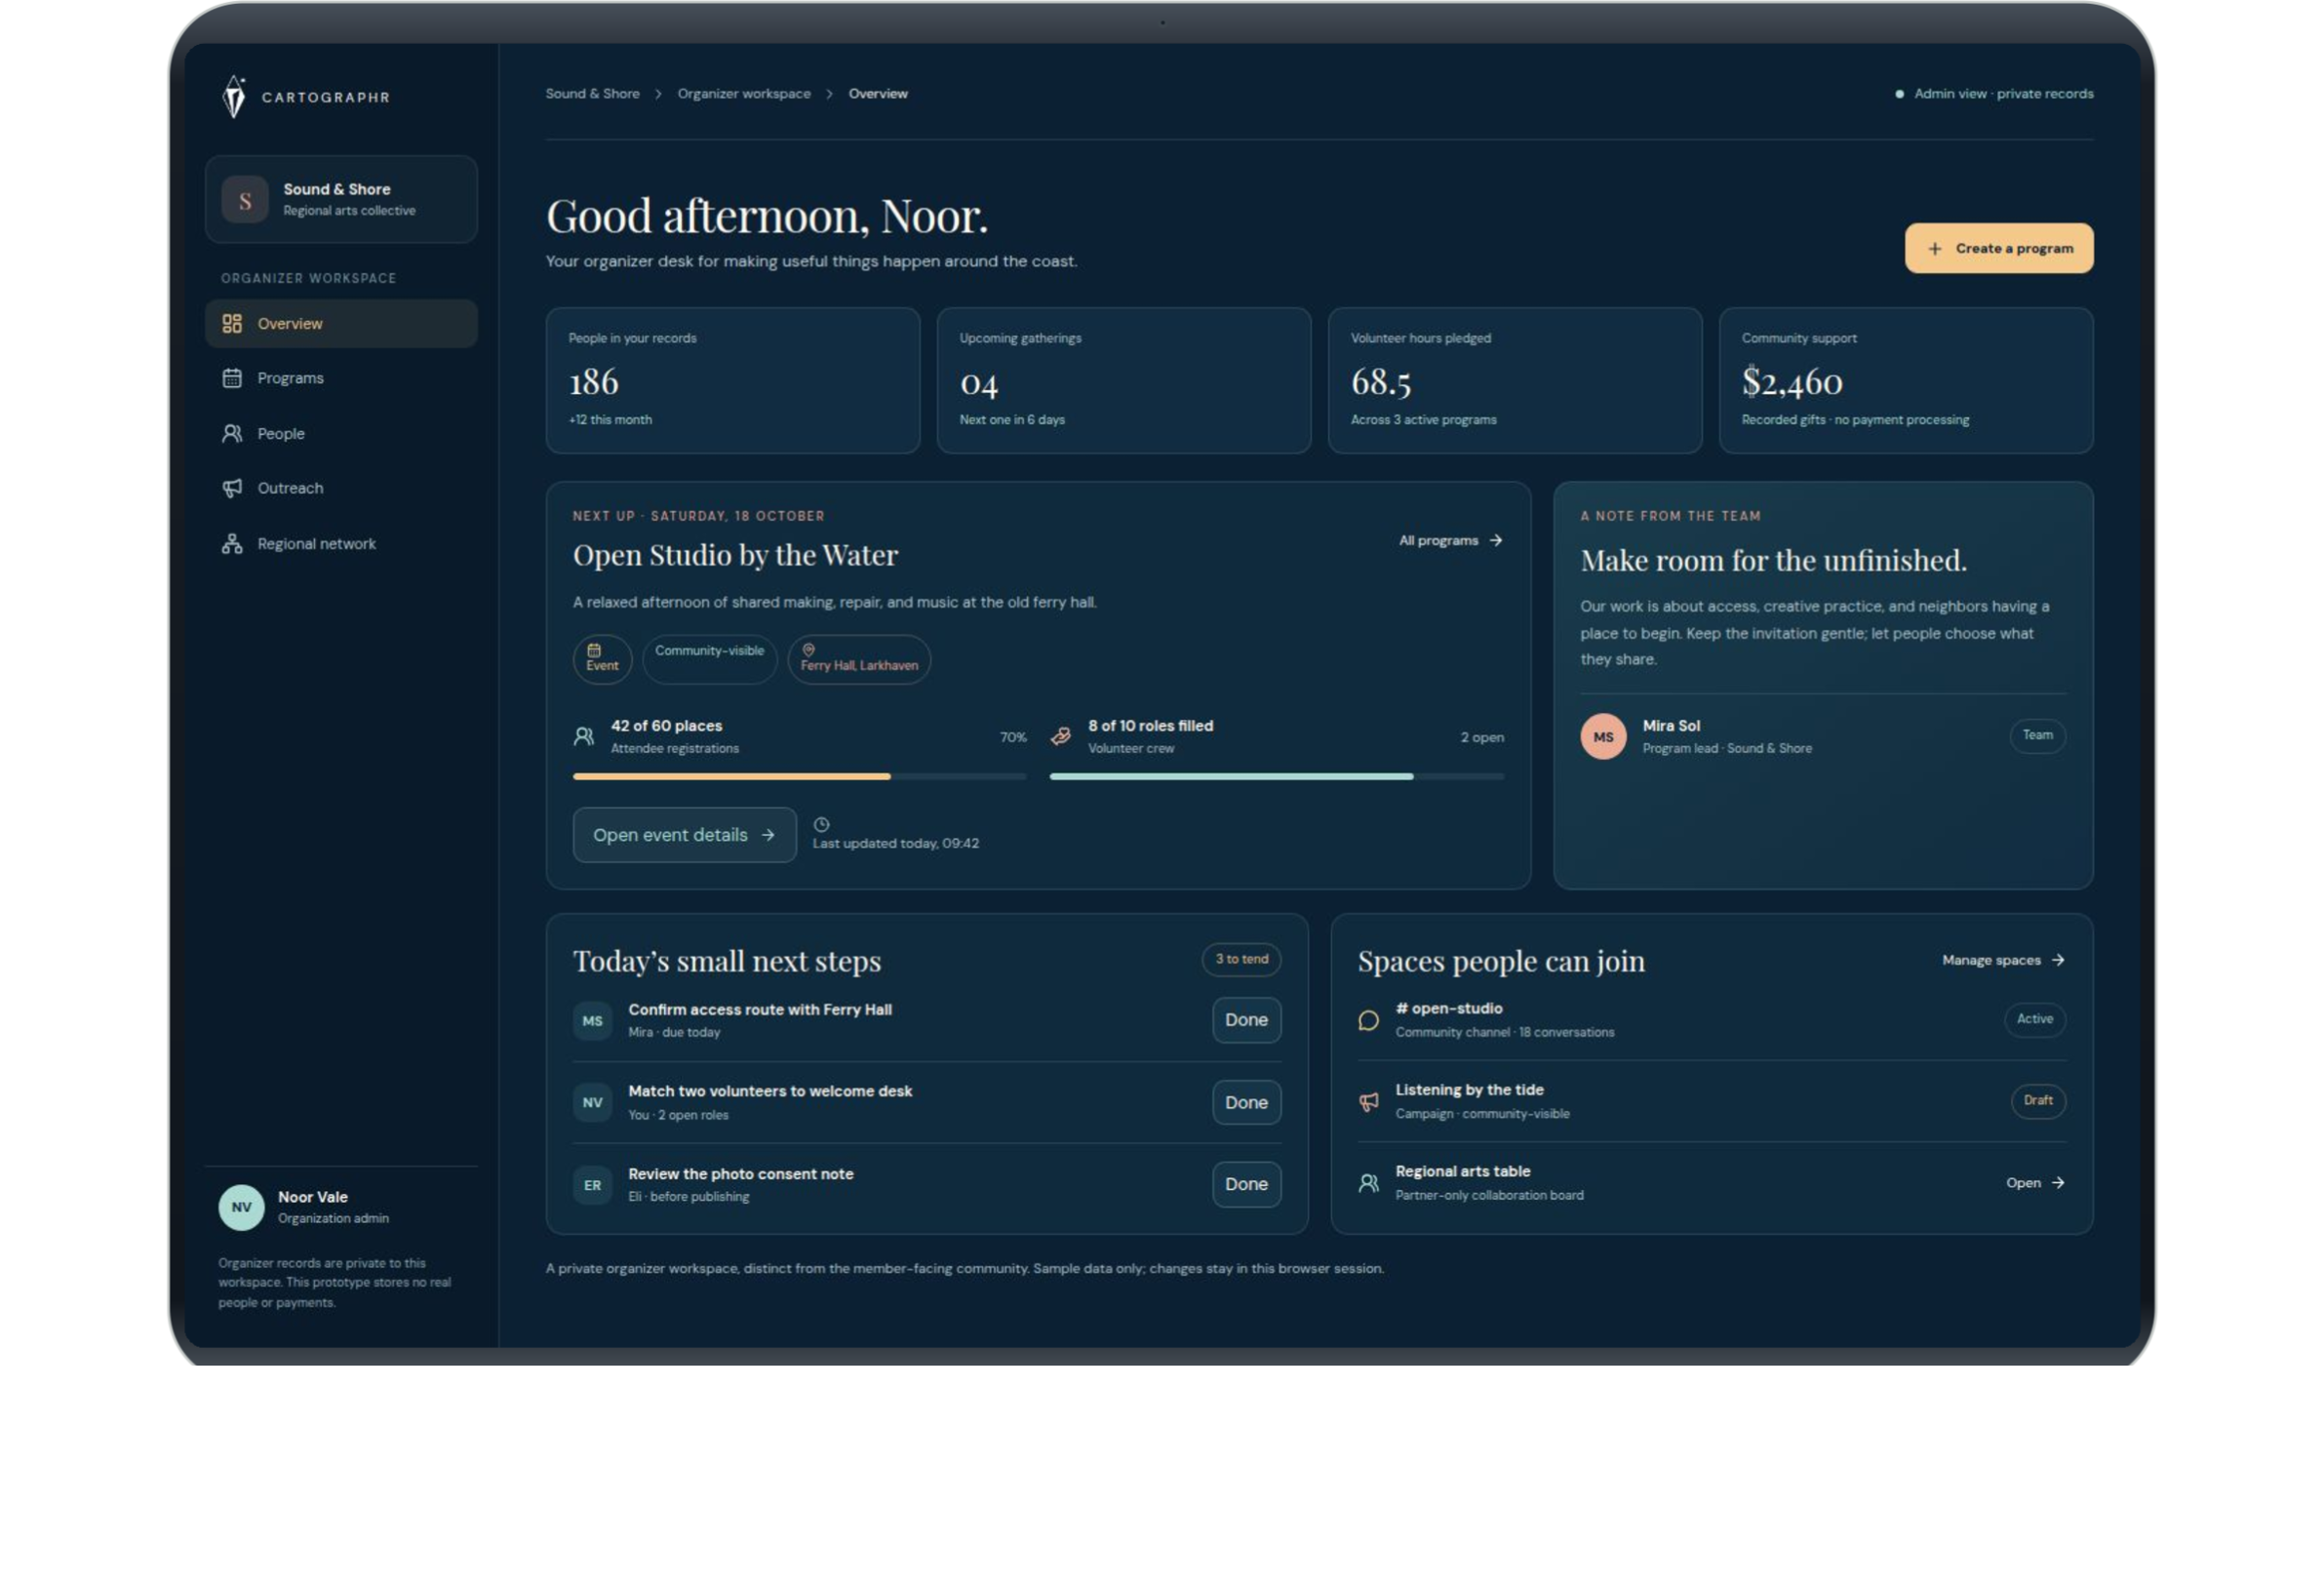Click the Team badge beside Mira Sol
2324x1587 pixels.
pyautogui.click(x=2037, y=736)
